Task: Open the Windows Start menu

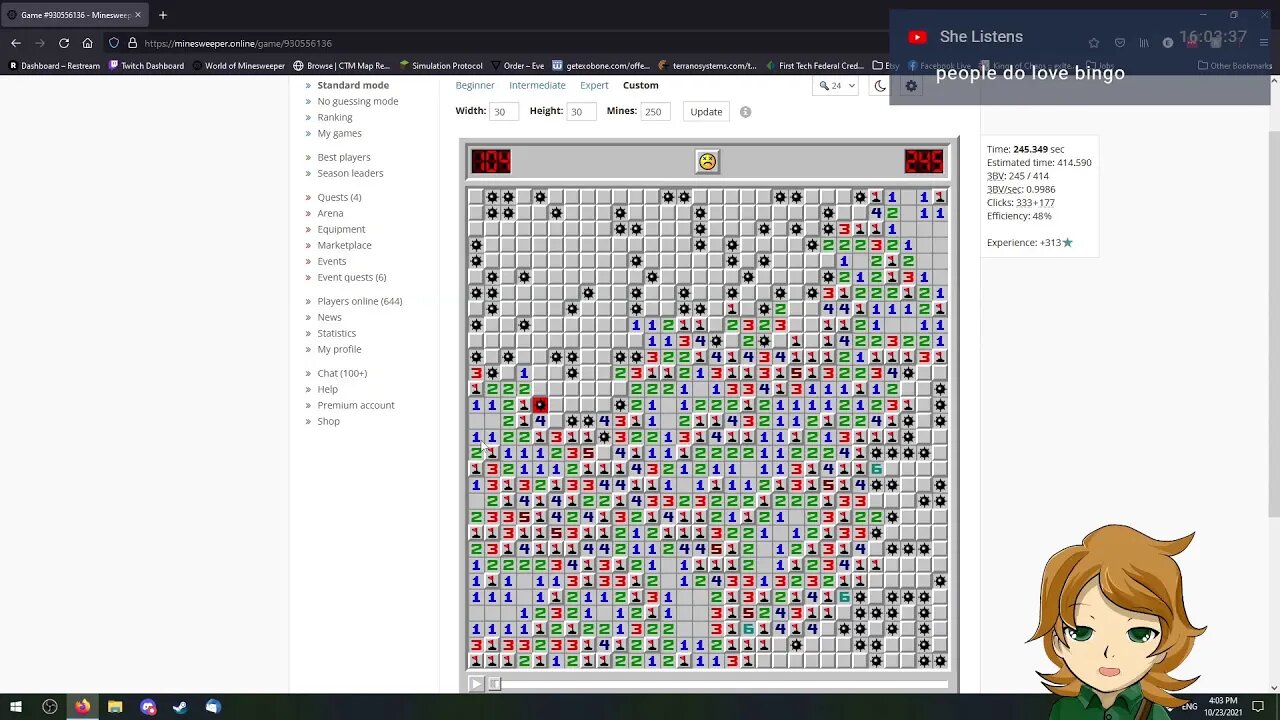Action: click(x=16, y=707)
